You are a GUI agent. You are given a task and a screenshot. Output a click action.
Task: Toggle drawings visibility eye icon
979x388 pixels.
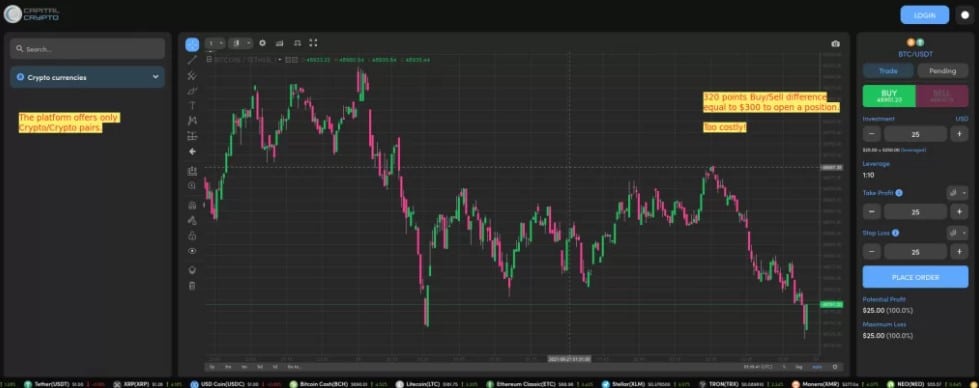coord(192,251)
